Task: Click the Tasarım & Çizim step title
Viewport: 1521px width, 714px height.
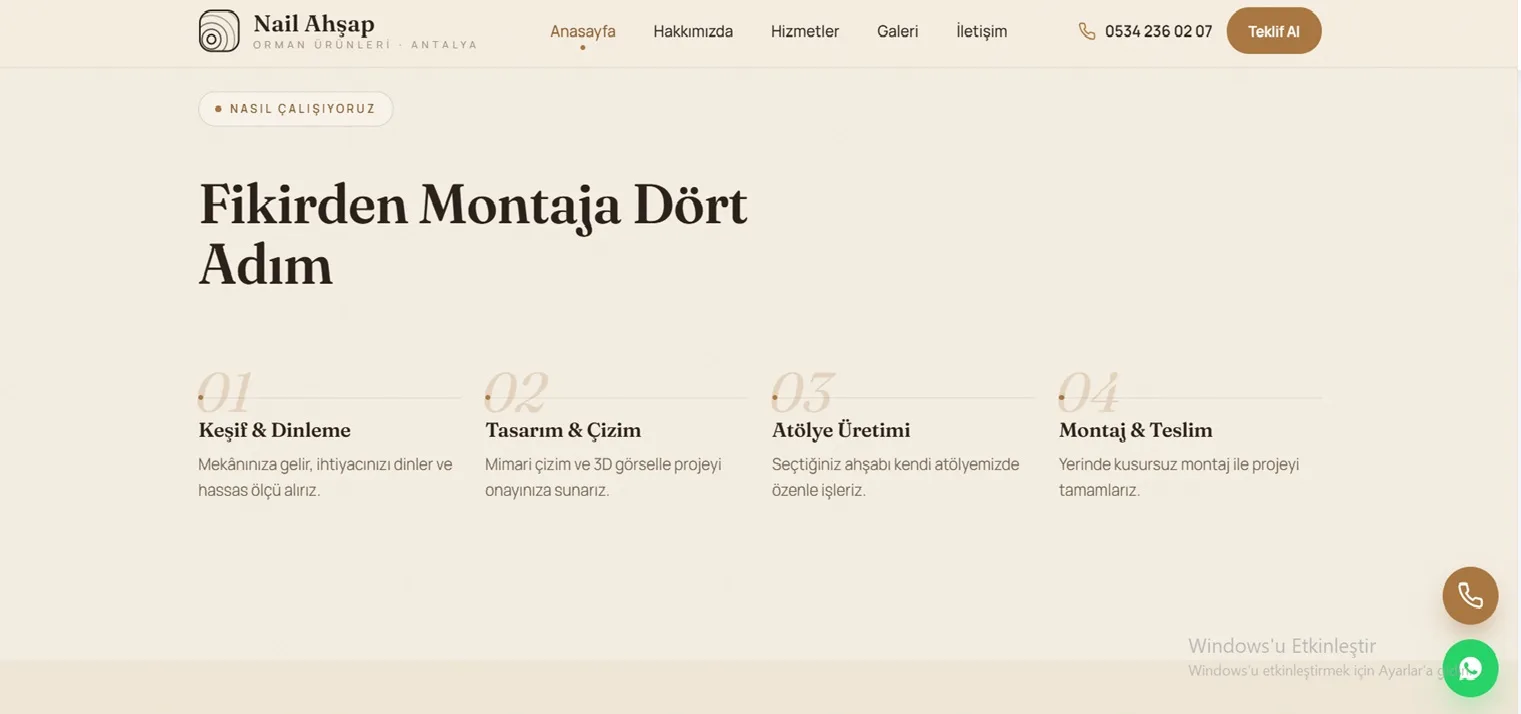Action: 563,430
